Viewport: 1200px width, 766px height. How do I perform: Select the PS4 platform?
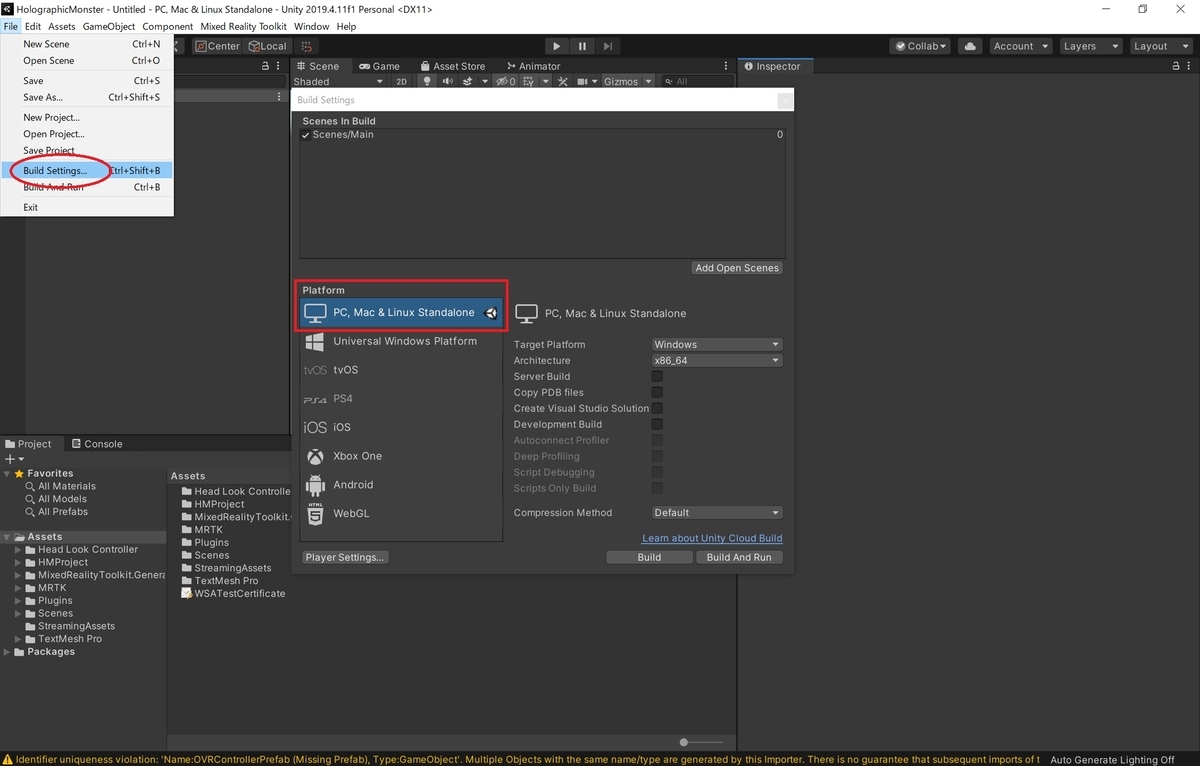[x=401, y=399]
